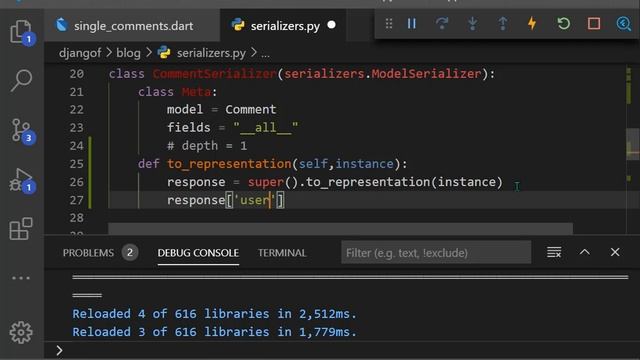Click 'Meta' class name on line 21
The image size is (640, 360).
[x=196, y=92]
